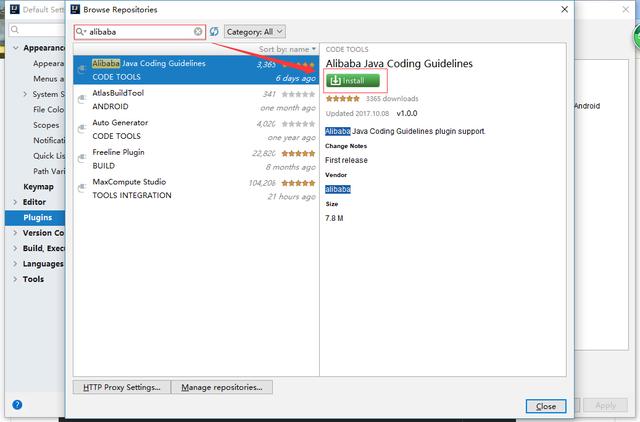Open Menus and Toolbars settings item
Image resolution: width=640 pixels, height=422 pixels.
[x=49, y=78]
